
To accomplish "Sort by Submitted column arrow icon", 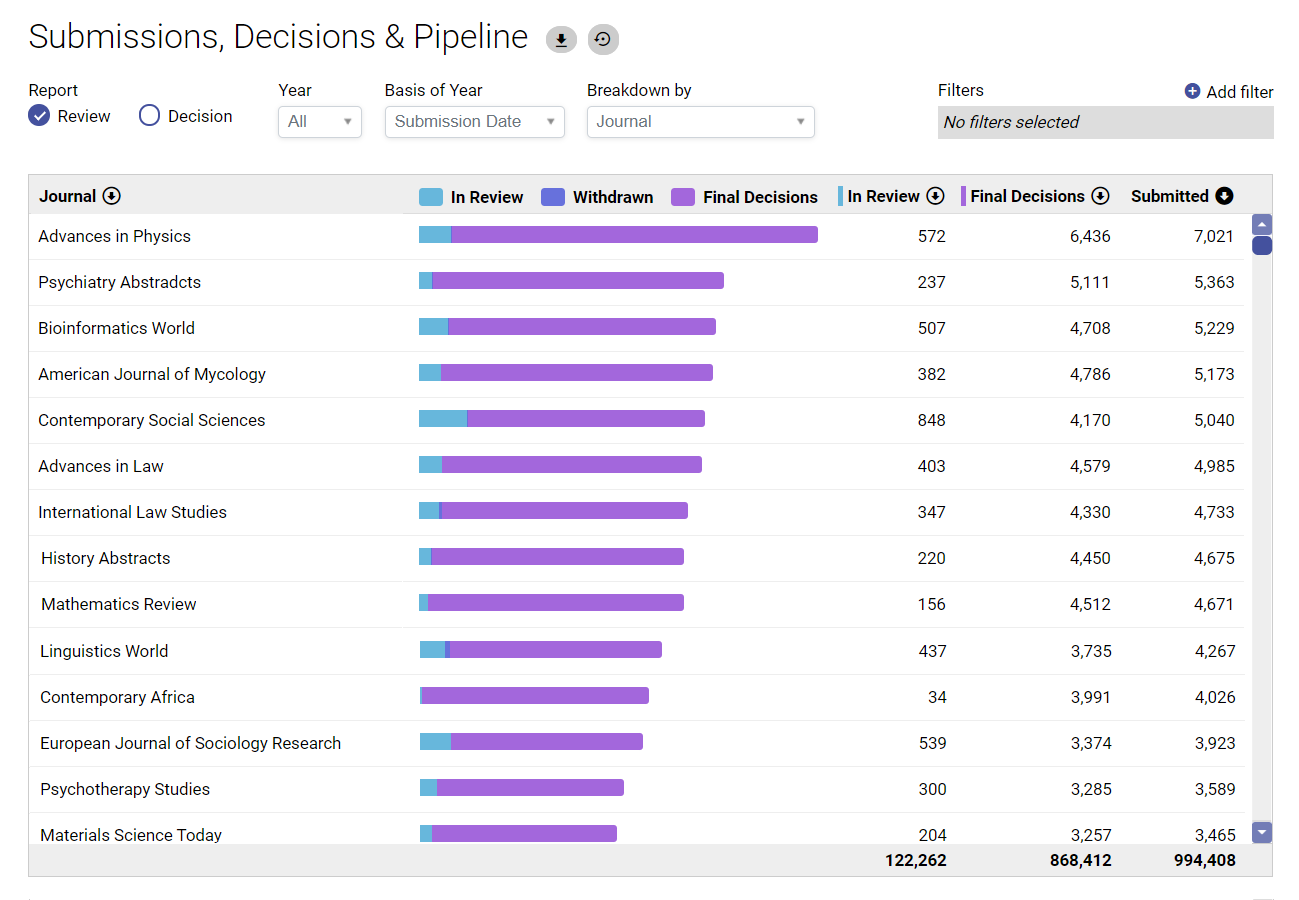I will tap(1224, 196).
